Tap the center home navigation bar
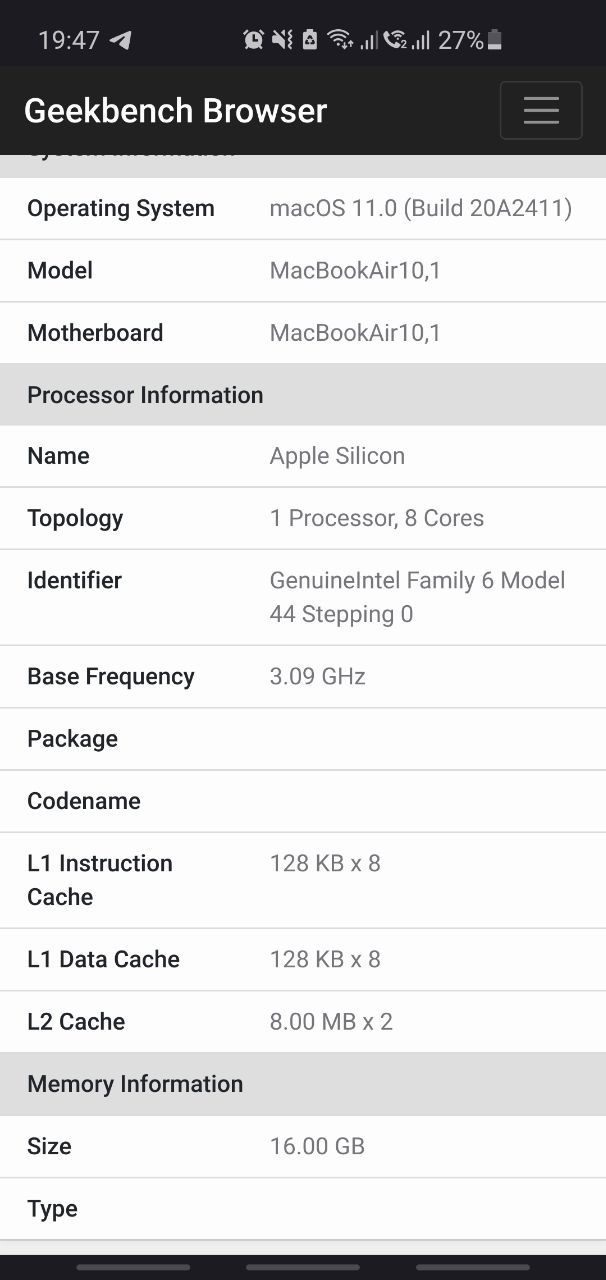Image resolution: width=606 pixels, height=1280 pixels. coord(303,1267)
